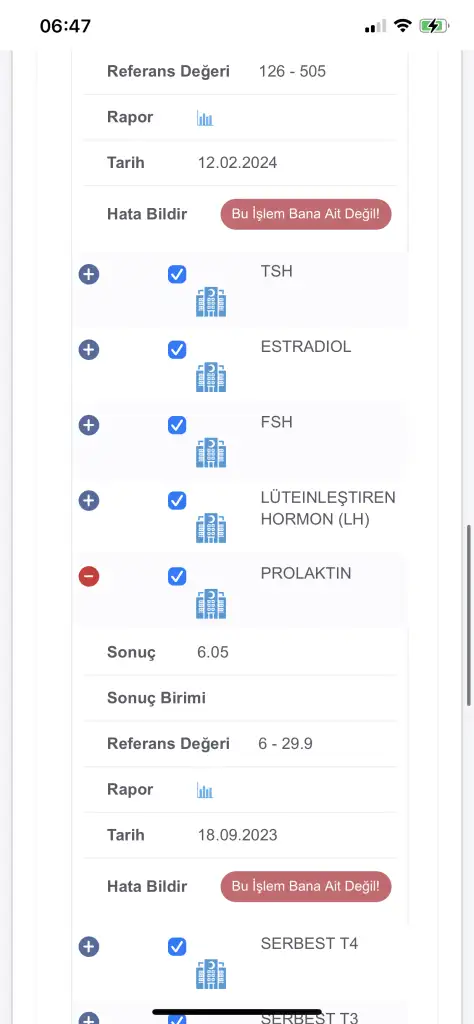Viewport: 474px width, 1024px height.
Task: Select the FSH test name
Action: pyautogui.click(x=277, y=423)
